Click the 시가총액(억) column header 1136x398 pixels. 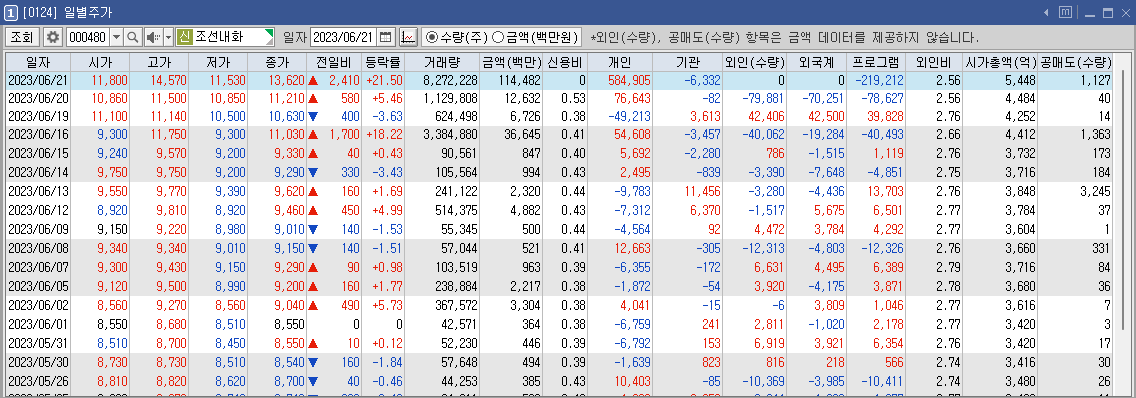tap(1000, 62)
